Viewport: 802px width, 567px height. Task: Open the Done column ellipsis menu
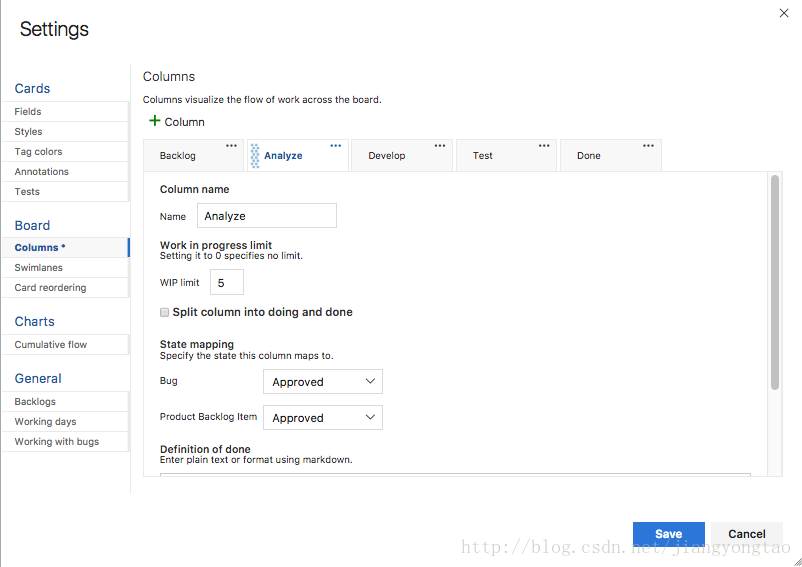coord(649,146)
